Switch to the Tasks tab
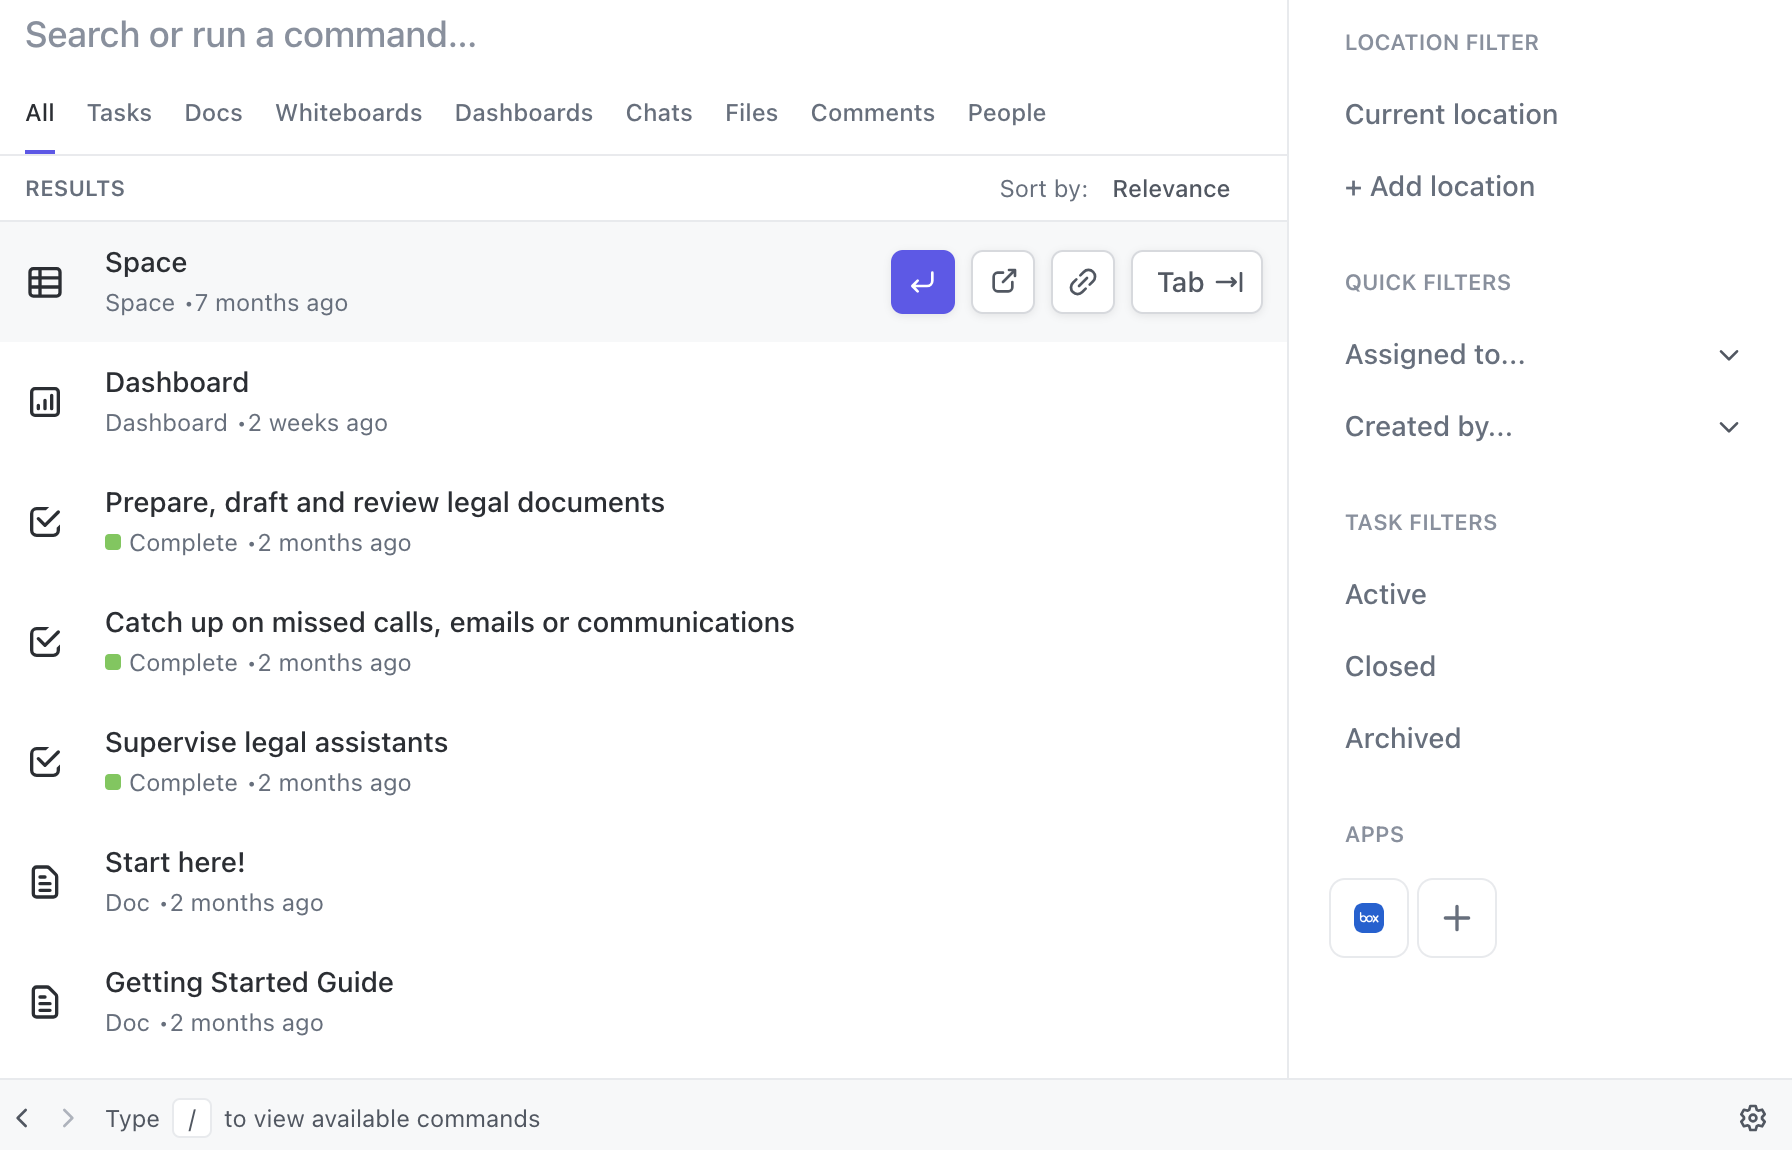 point(119,112)
